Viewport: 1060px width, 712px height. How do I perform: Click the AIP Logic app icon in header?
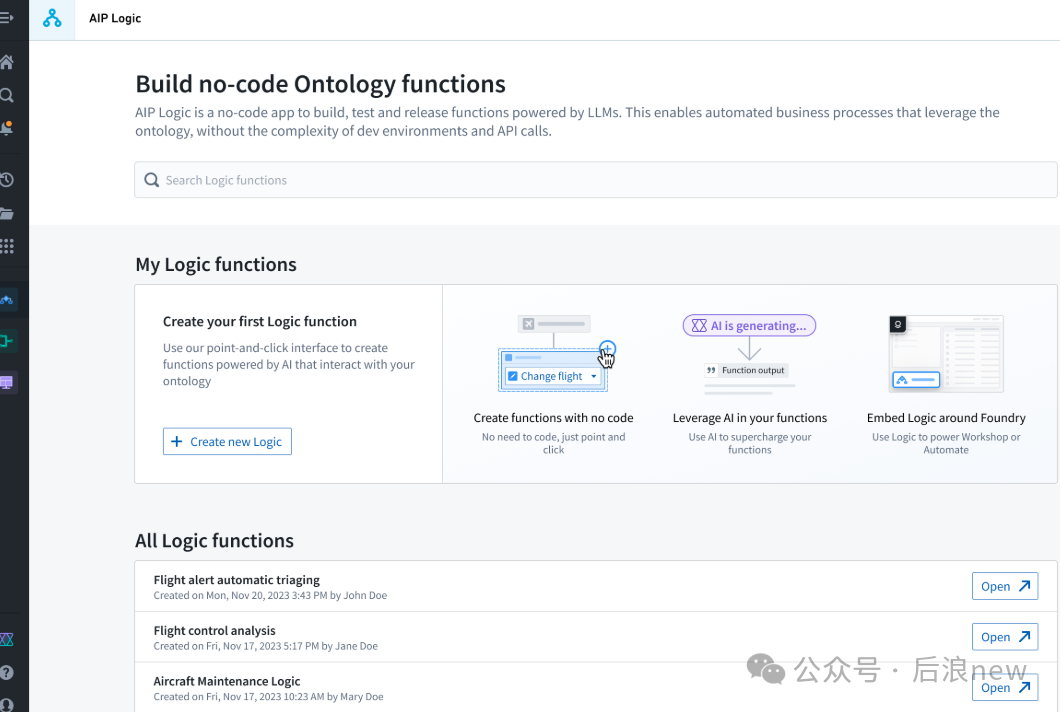52,19
